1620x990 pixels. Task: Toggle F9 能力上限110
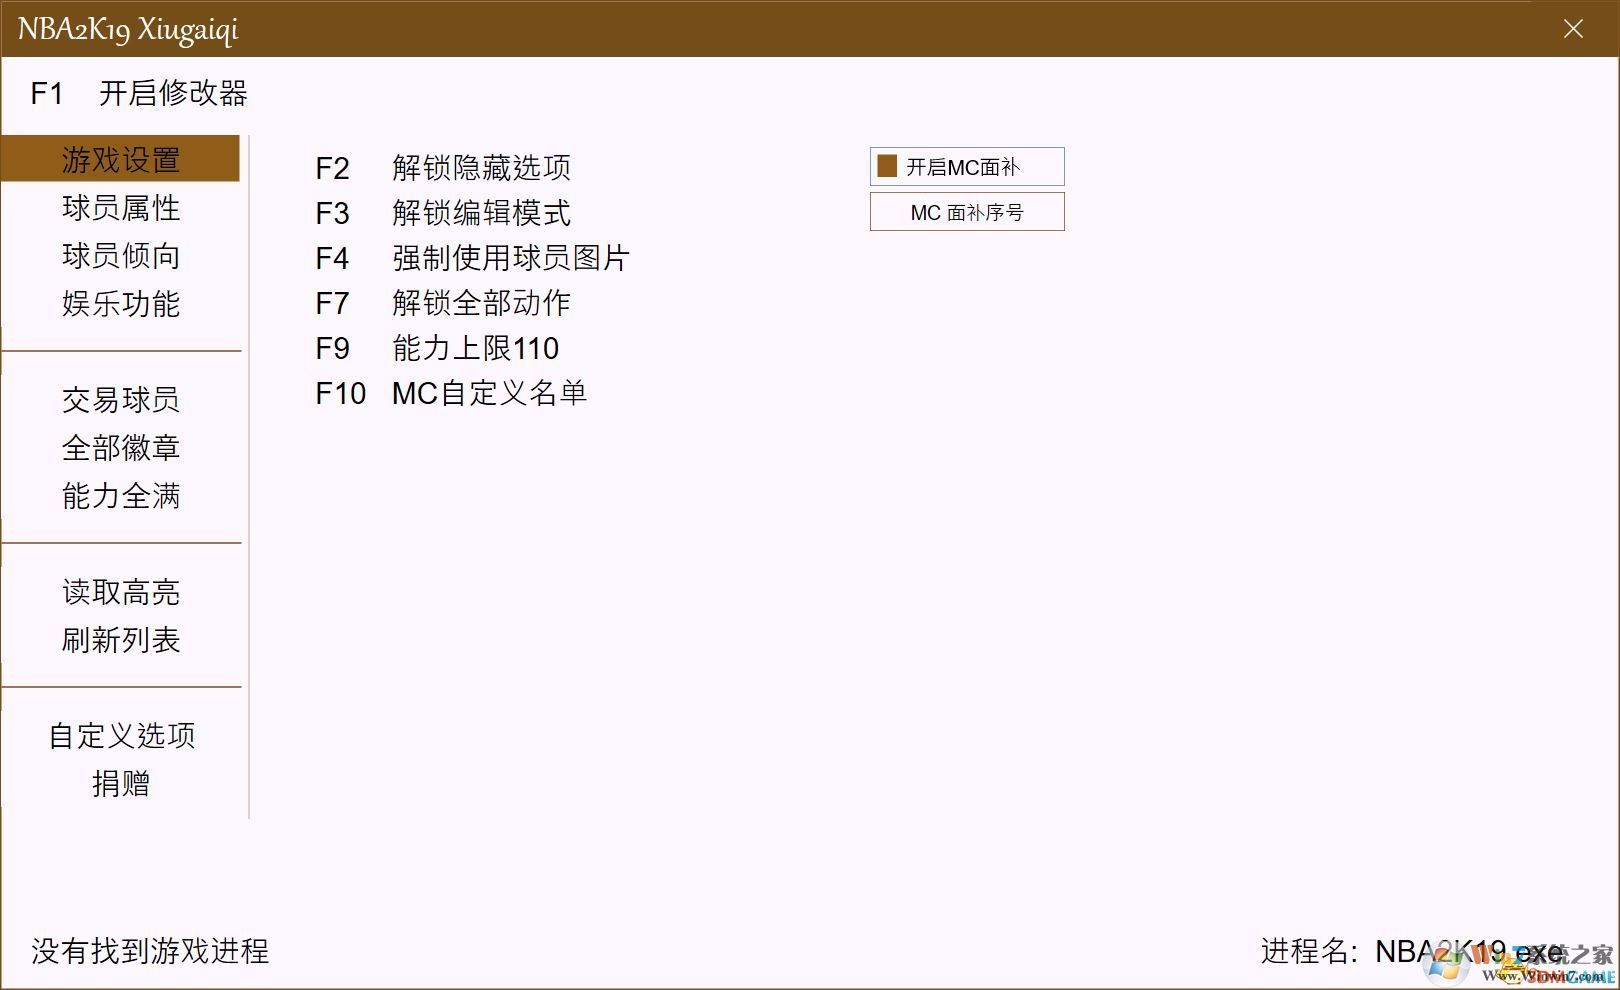437,348
